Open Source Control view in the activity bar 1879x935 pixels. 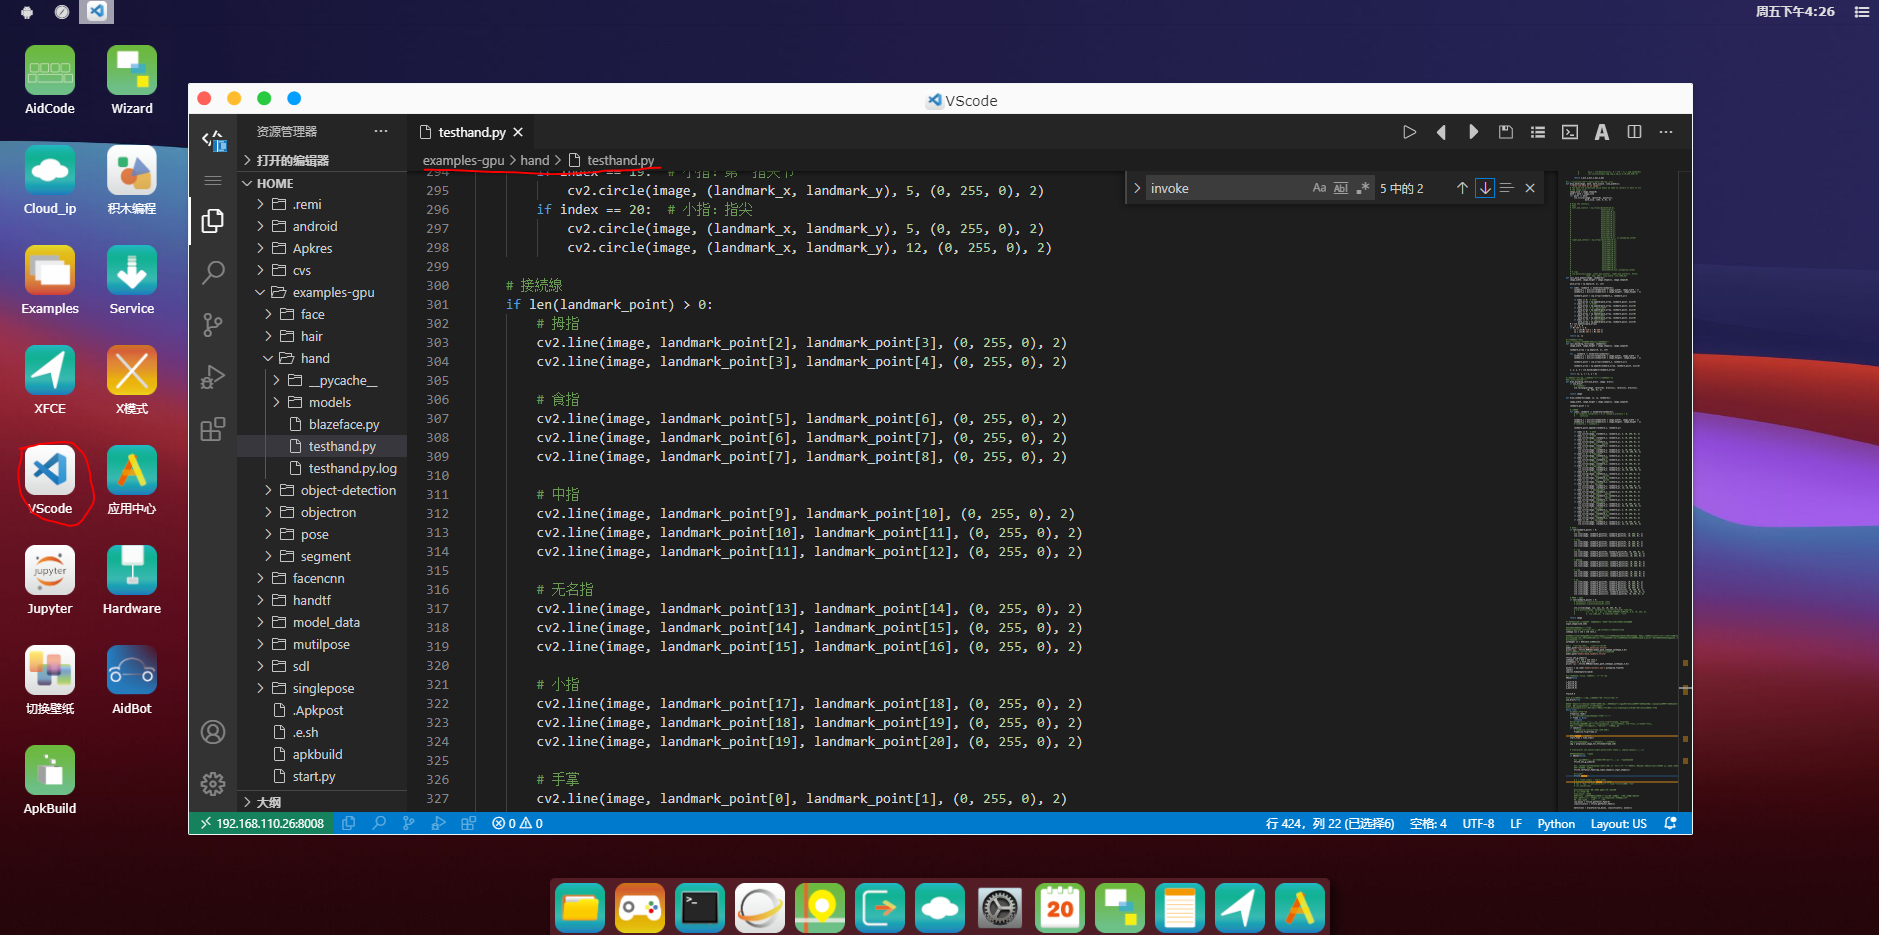[213, 325]
